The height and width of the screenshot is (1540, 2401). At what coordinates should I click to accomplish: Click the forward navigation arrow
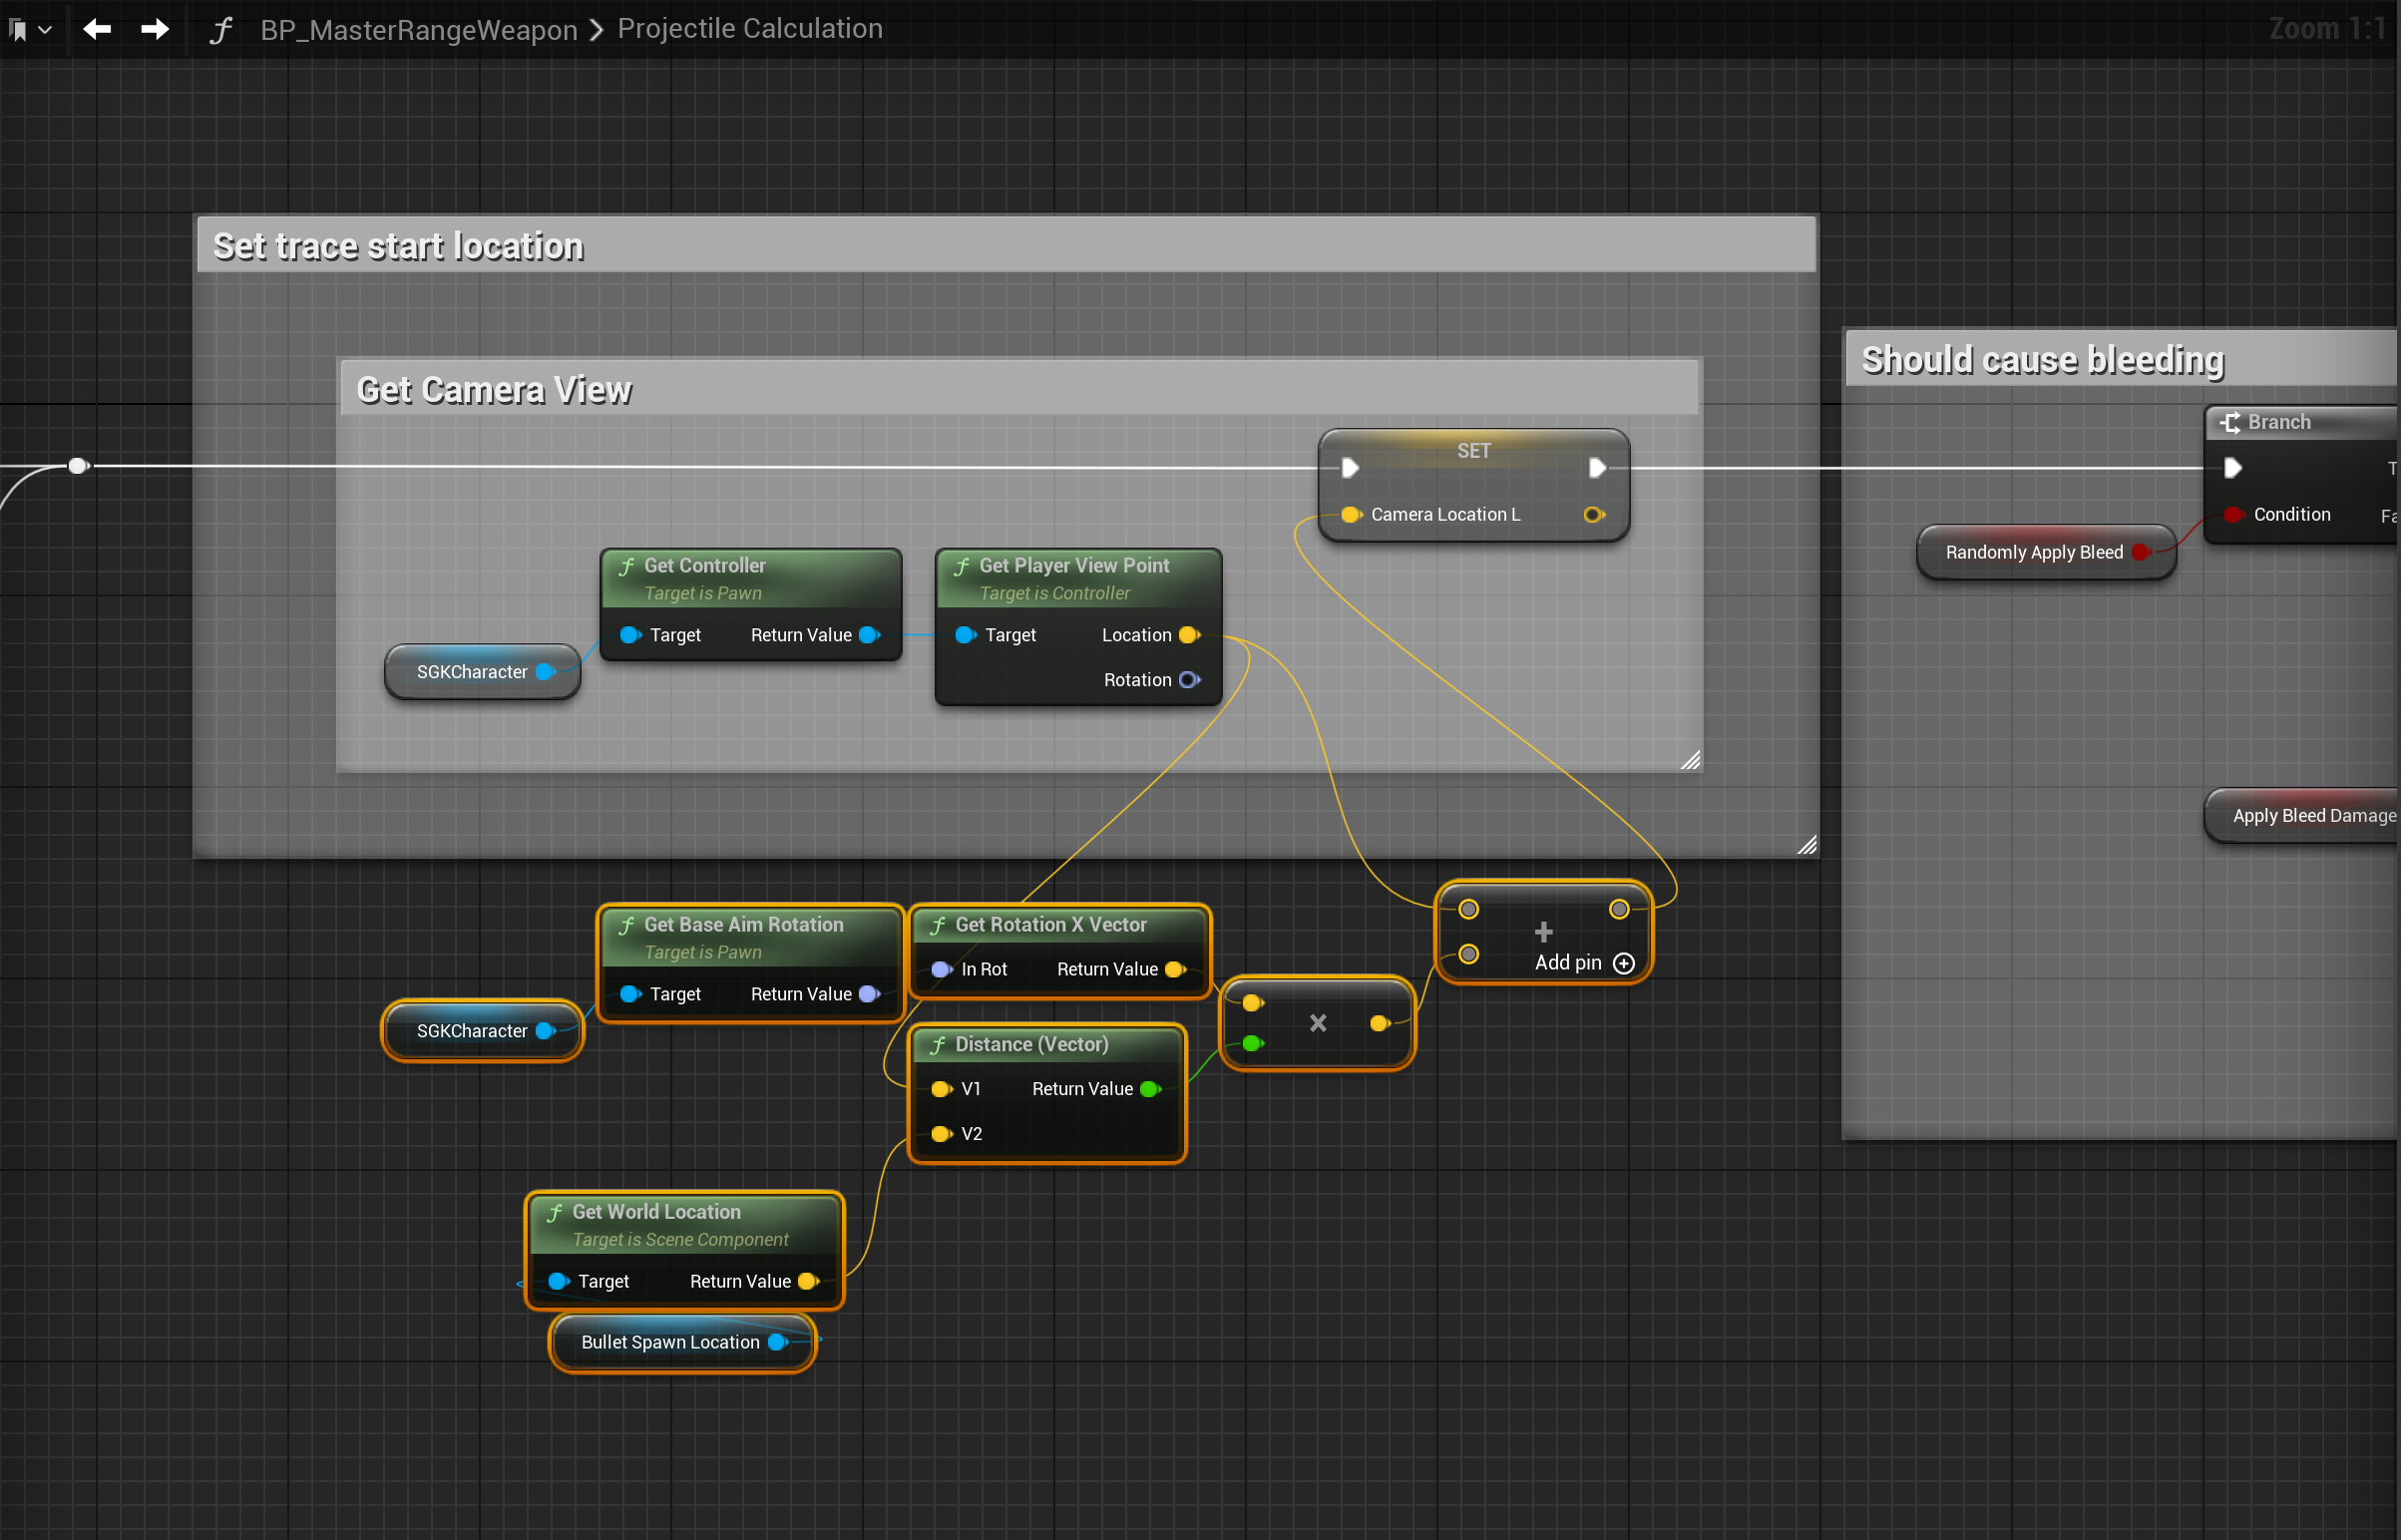tap(155, 29)
